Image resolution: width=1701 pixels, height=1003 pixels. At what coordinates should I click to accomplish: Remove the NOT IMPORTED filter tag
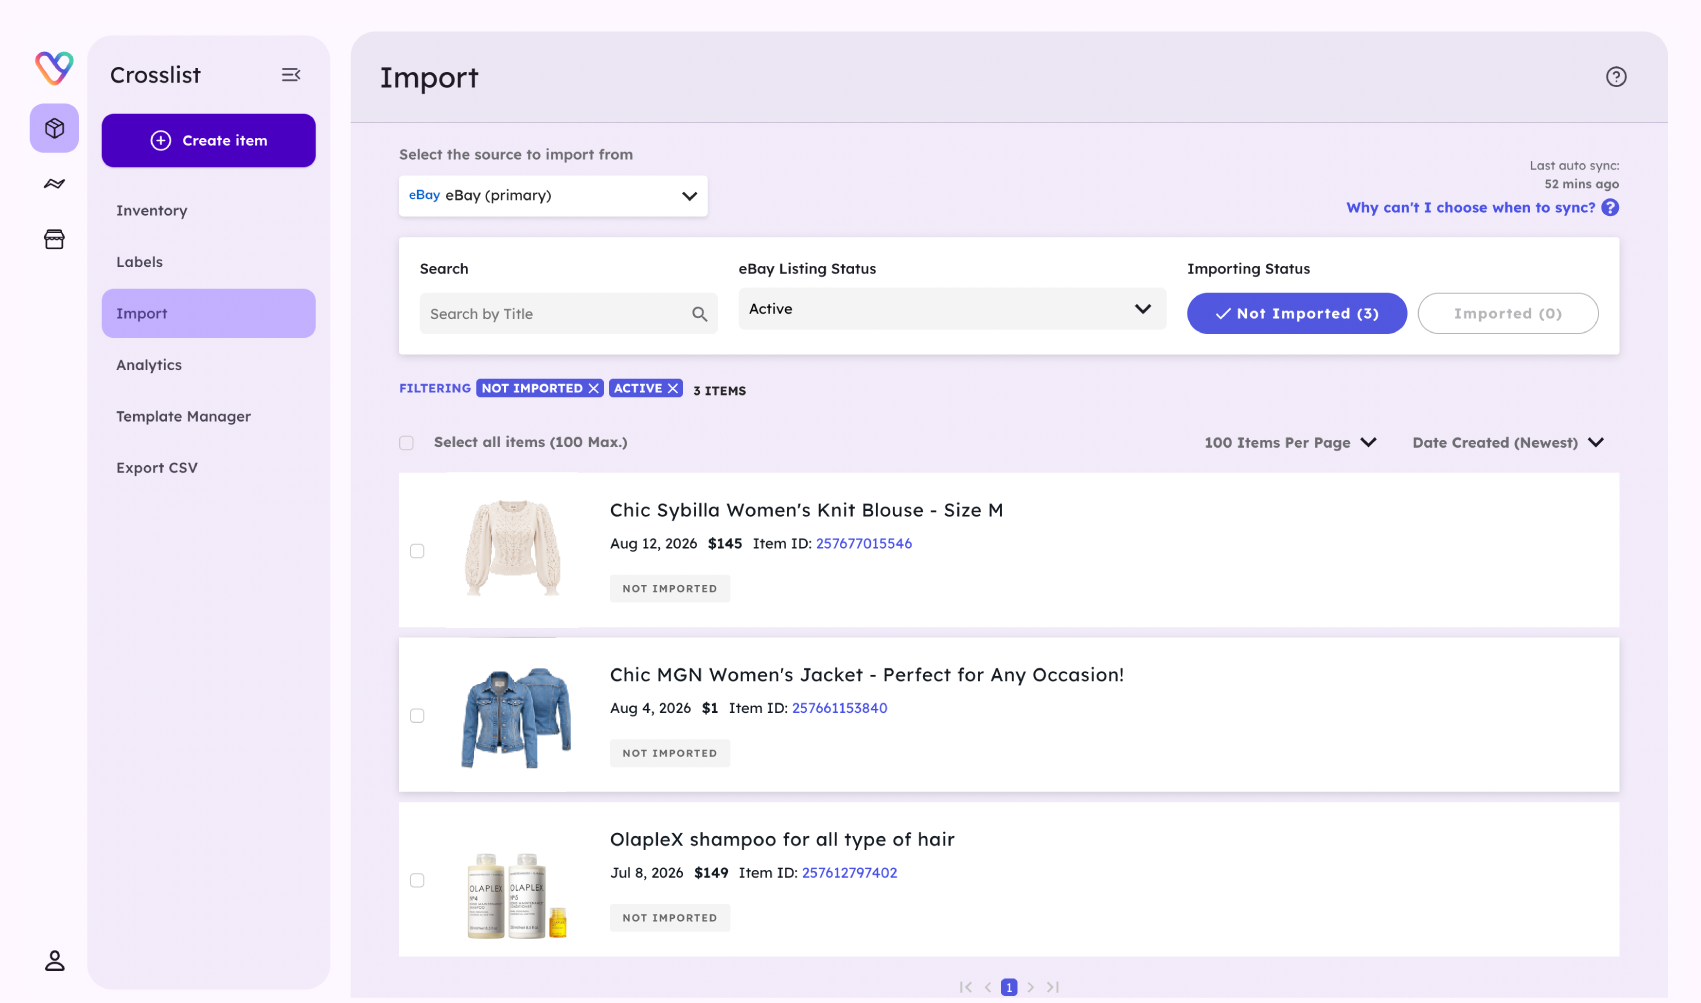[x=594, y=388]
